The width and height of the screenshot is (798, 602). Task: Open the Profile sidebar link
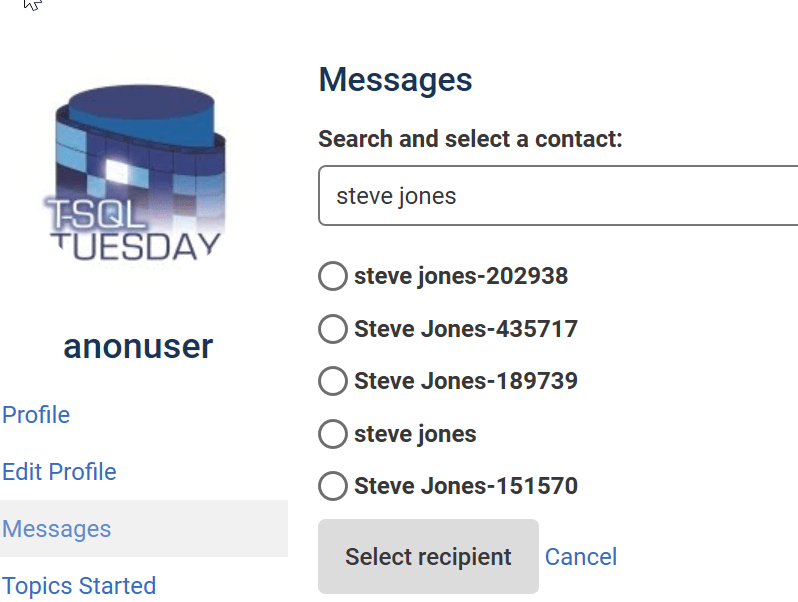coord(36,415)
